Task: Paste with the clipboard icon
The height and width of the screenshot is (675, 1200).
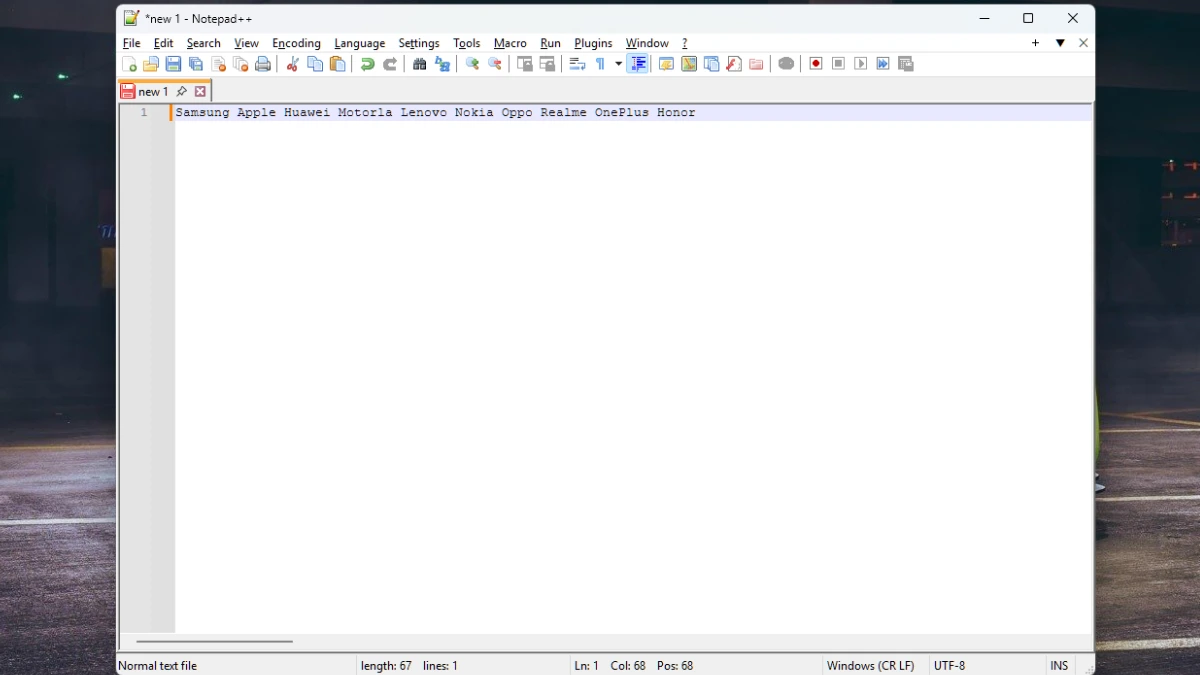Action: pyautogui.click(x=337, y=64)
